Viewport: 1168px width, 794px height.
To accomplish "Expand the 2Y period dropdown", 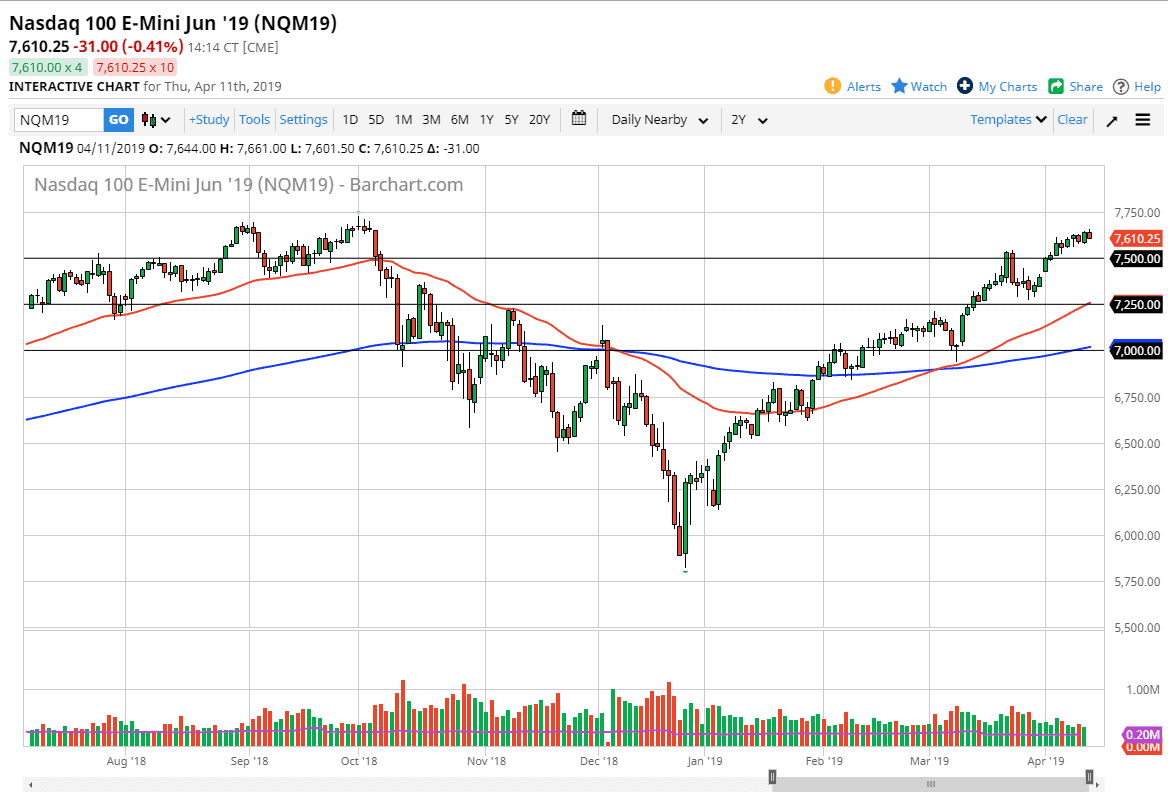I will (x=749, y=120).
